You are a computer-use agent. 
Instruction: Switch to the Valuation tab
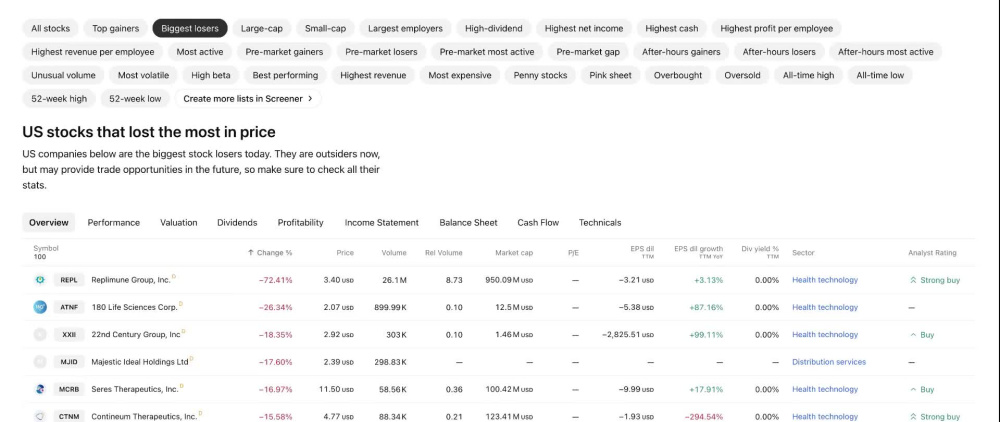[x=179, y=222]
